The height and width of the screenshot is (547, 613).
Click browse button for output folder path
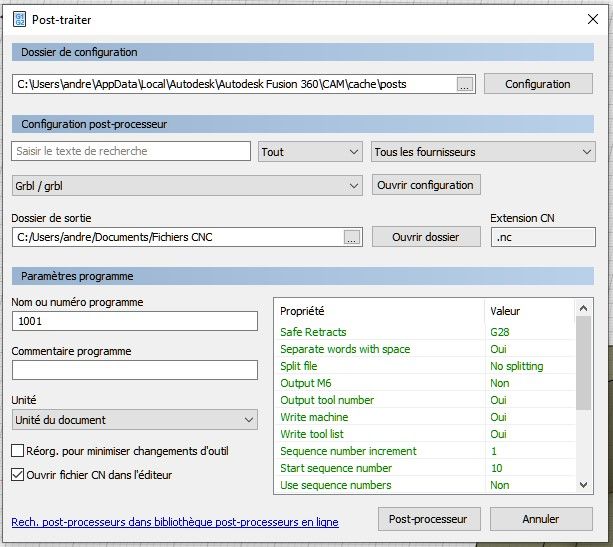pyautogui.click(x=351, y=238)
